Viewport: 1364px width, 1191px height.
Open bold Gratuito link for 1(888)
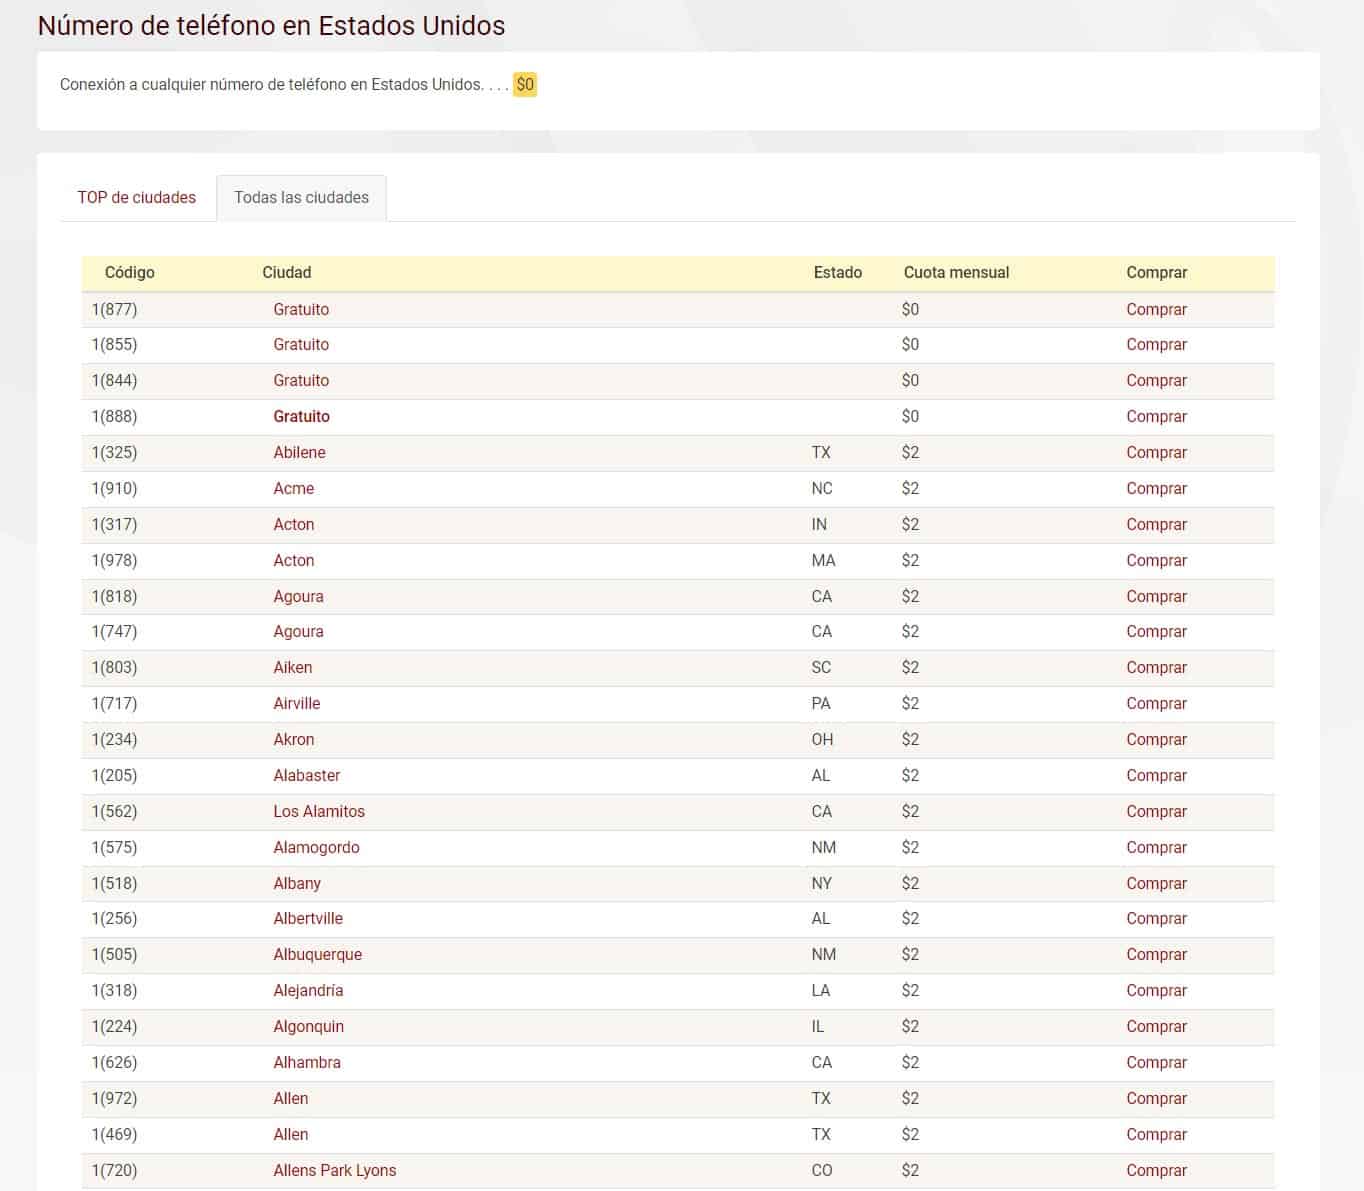coord(301,416)
